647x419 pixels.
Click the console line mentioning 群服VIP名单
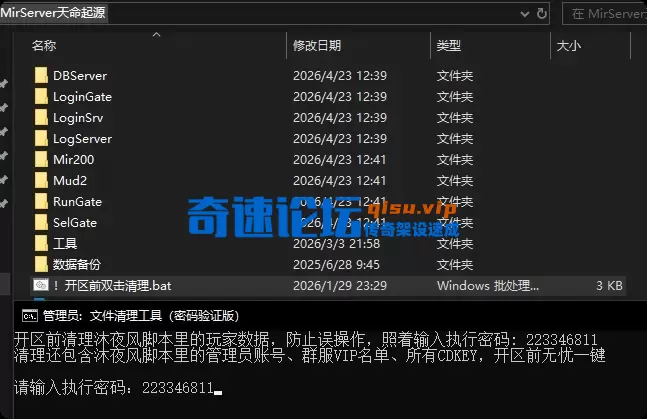click(x=310, y=355)
